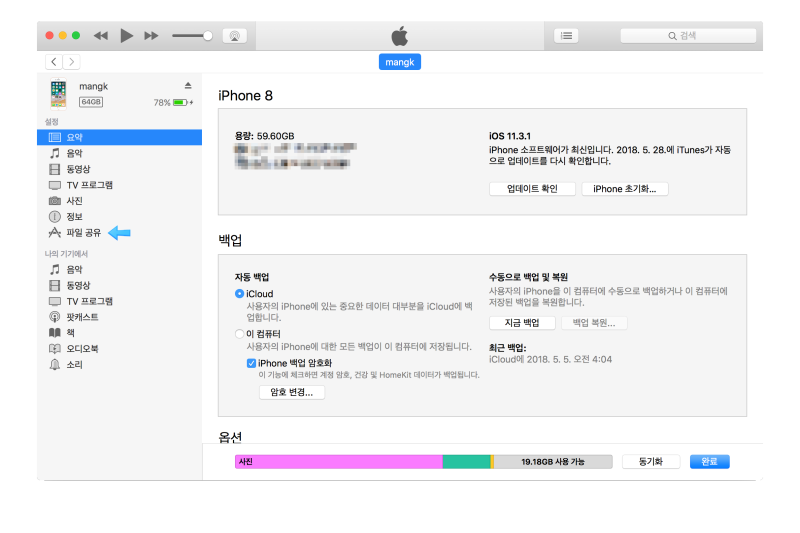
Task: Open the Up Next list icon
Action: (566, 36)
